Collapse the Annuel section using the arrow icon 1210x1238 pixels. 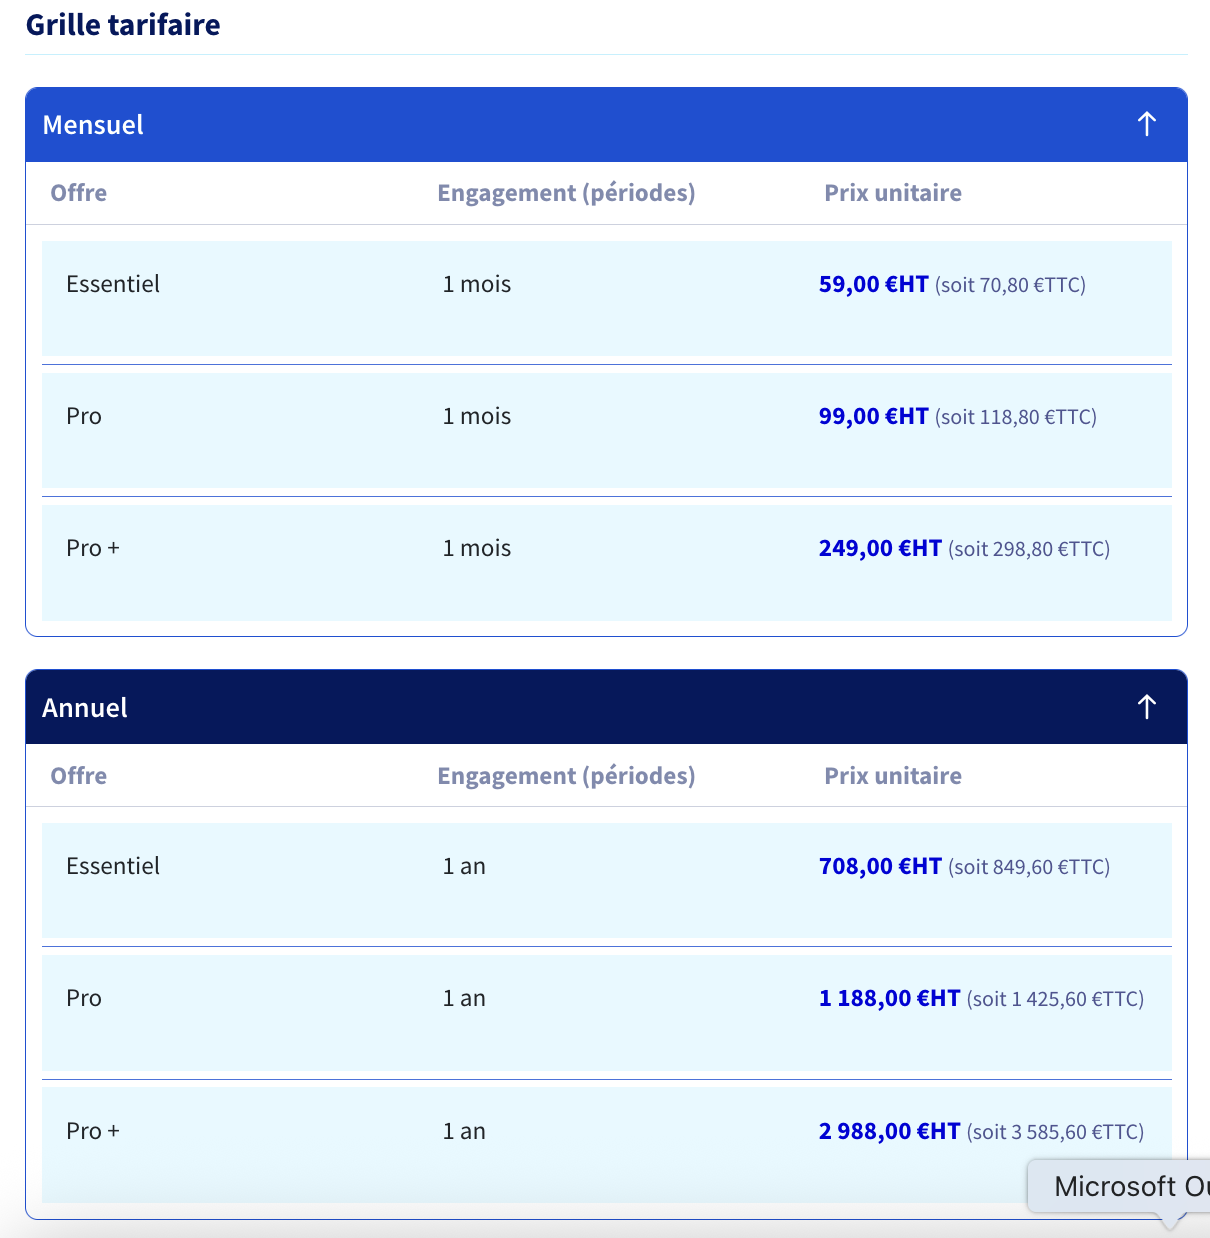click(x=1147, y=707)
